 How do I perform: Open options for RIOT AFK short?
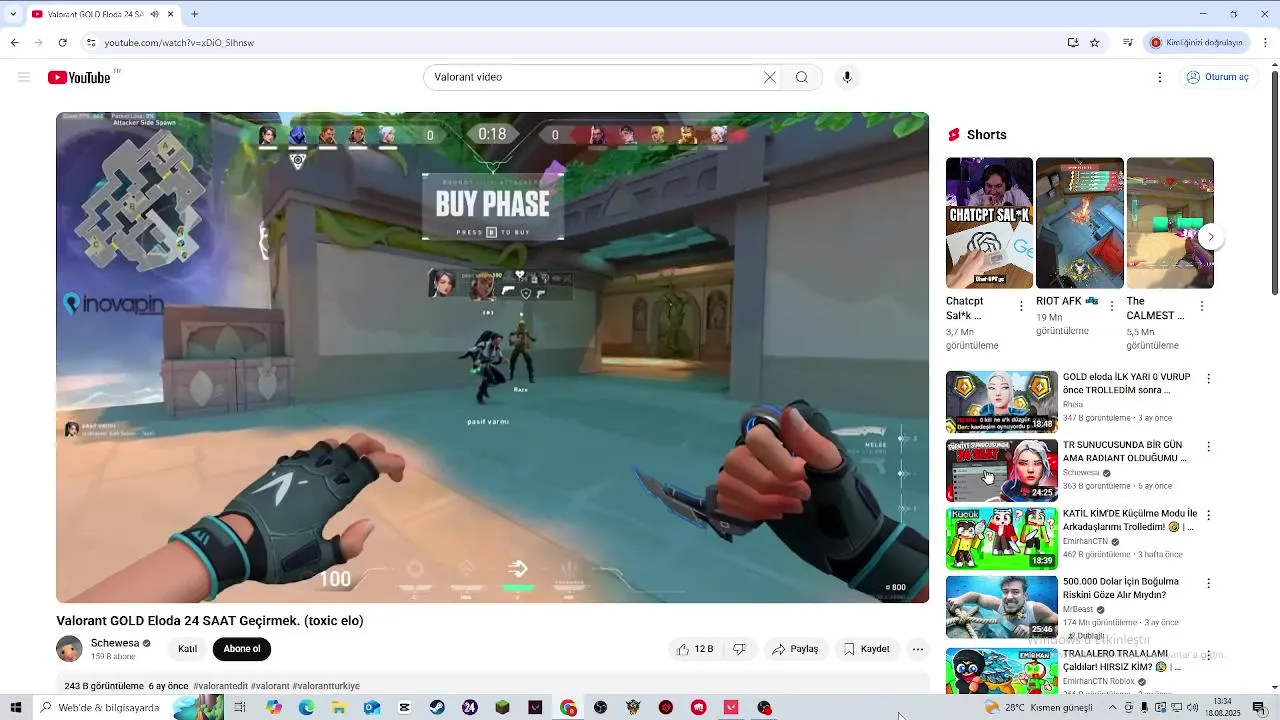(1112, 306)
